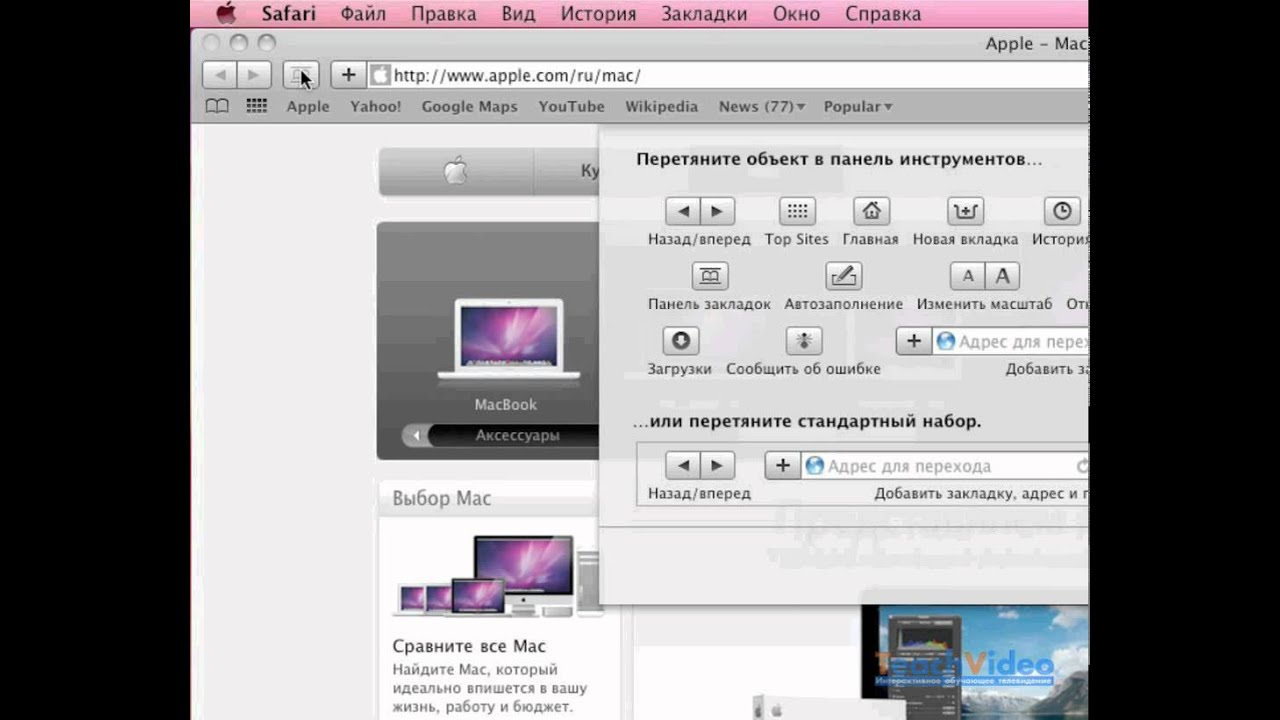The width and height of the screenshot is (1280, 720).
Task: Expand the News (77) bookmarks folder
Action: (762, 106)
